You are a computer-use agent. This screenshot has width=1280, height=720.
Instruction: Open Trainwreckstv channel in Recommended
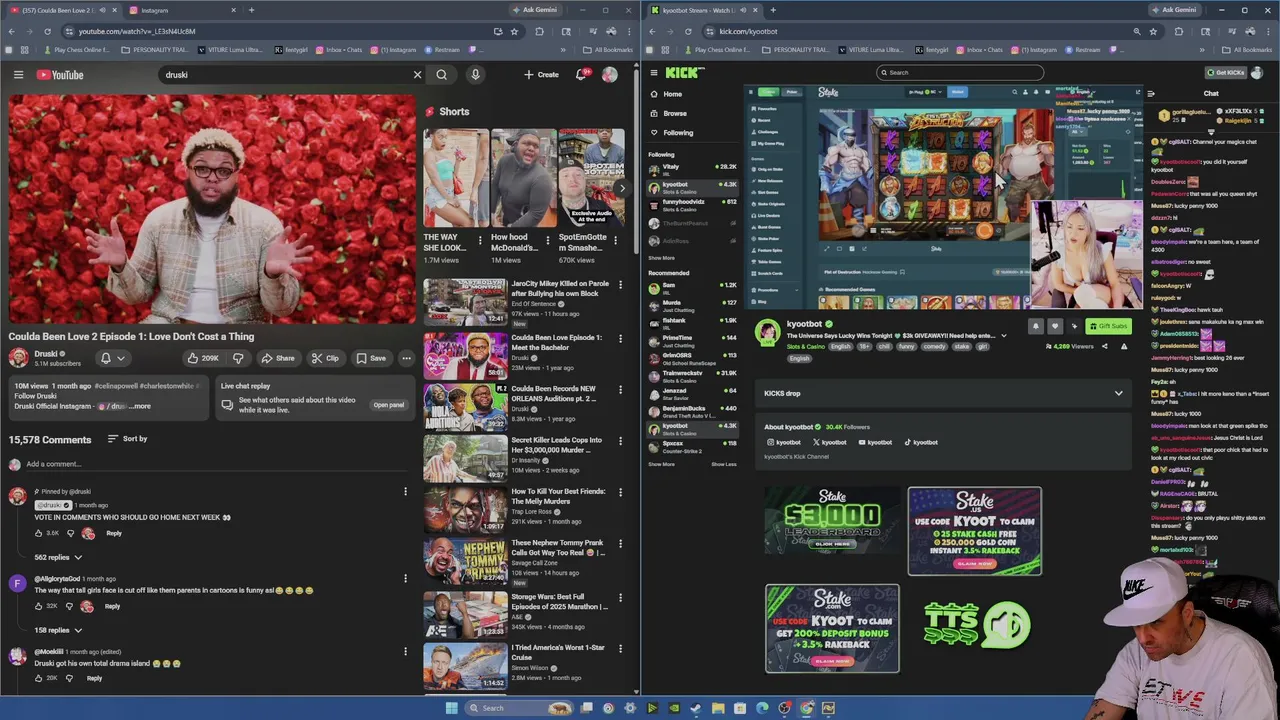tap(692, 375)
